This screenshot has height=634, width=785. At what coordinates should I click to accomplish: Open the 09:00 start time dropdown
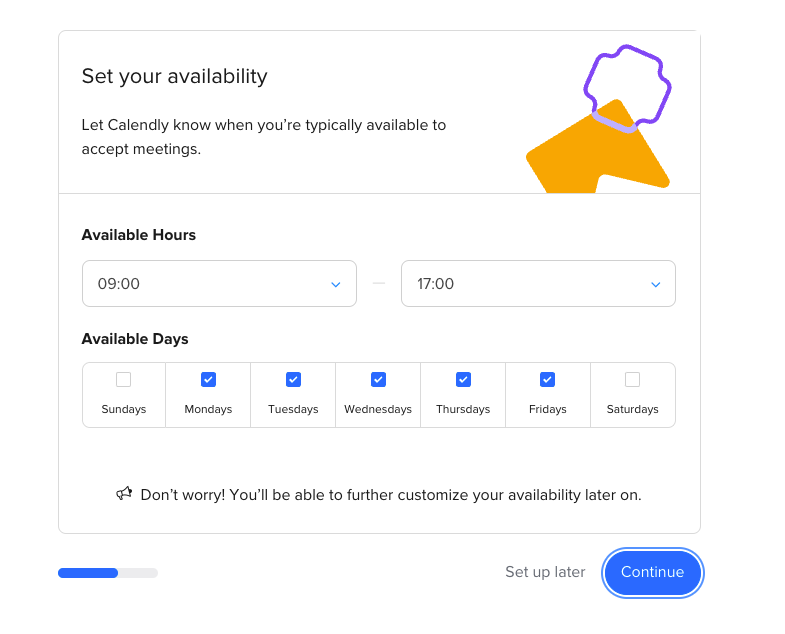point(219,283)
